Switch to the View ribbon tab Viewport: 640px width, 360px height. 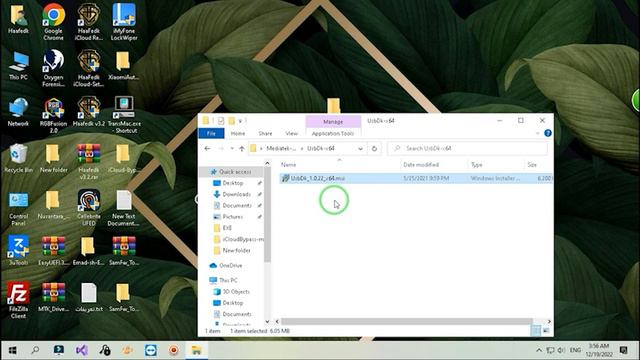pos(291,133)
